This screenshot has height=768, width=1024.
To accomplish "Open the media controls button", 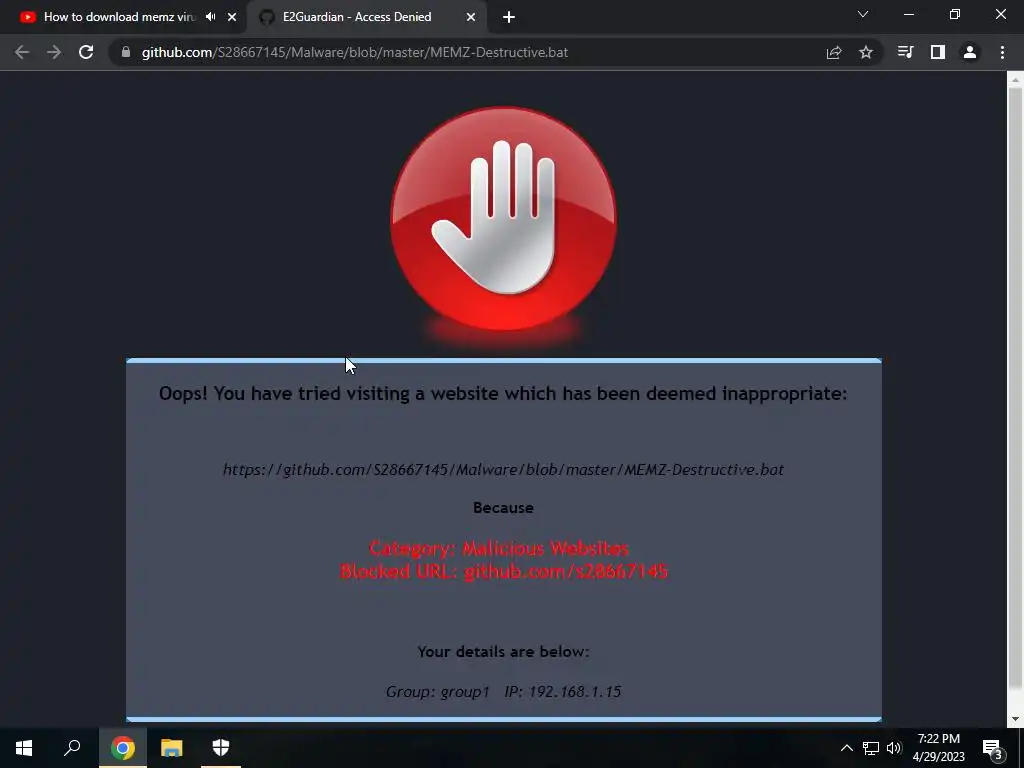I will [905, 52].
